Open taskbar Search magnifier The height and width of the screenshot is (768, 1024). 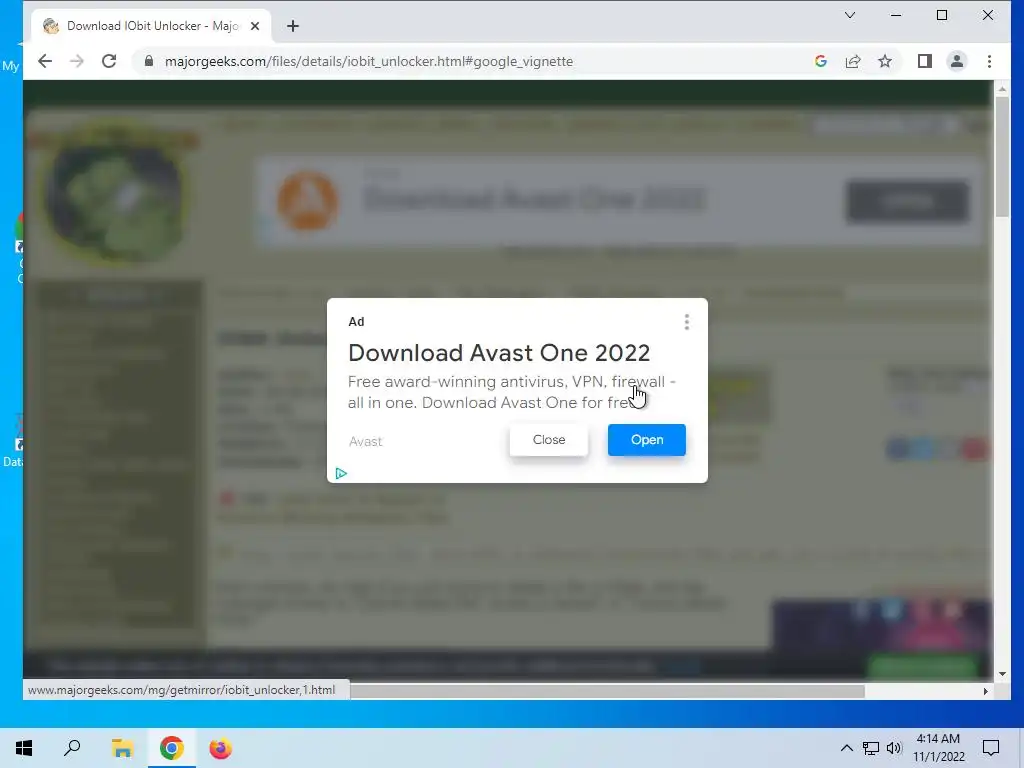pos(72,748)
